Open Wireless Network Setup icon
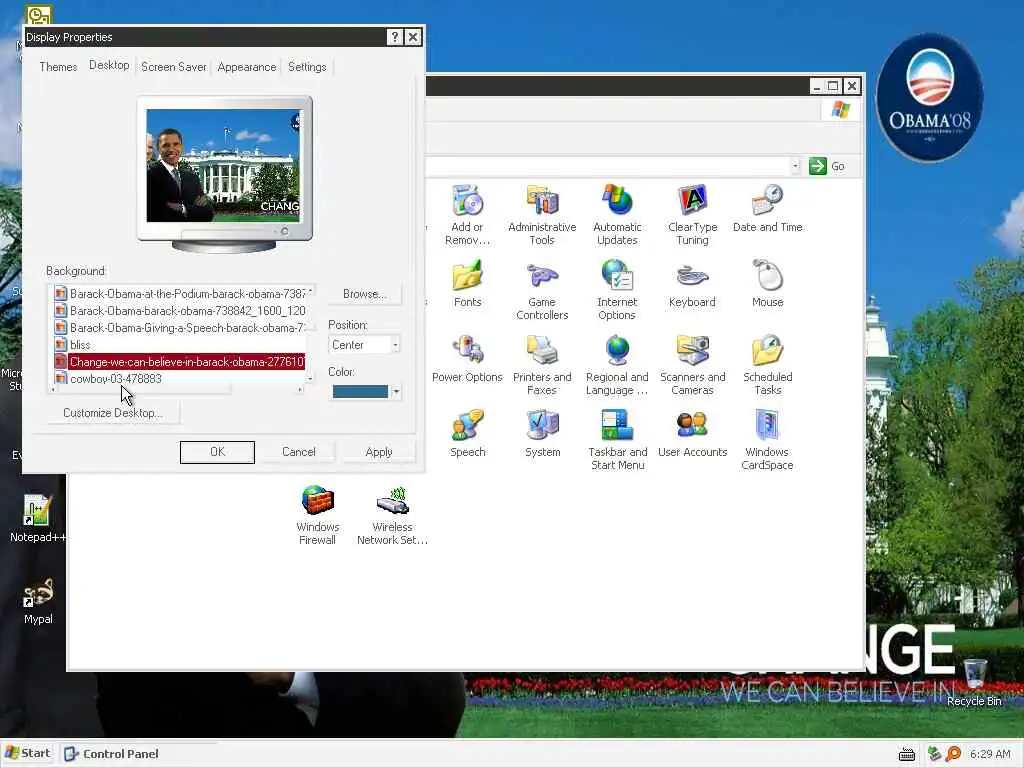 392,515
